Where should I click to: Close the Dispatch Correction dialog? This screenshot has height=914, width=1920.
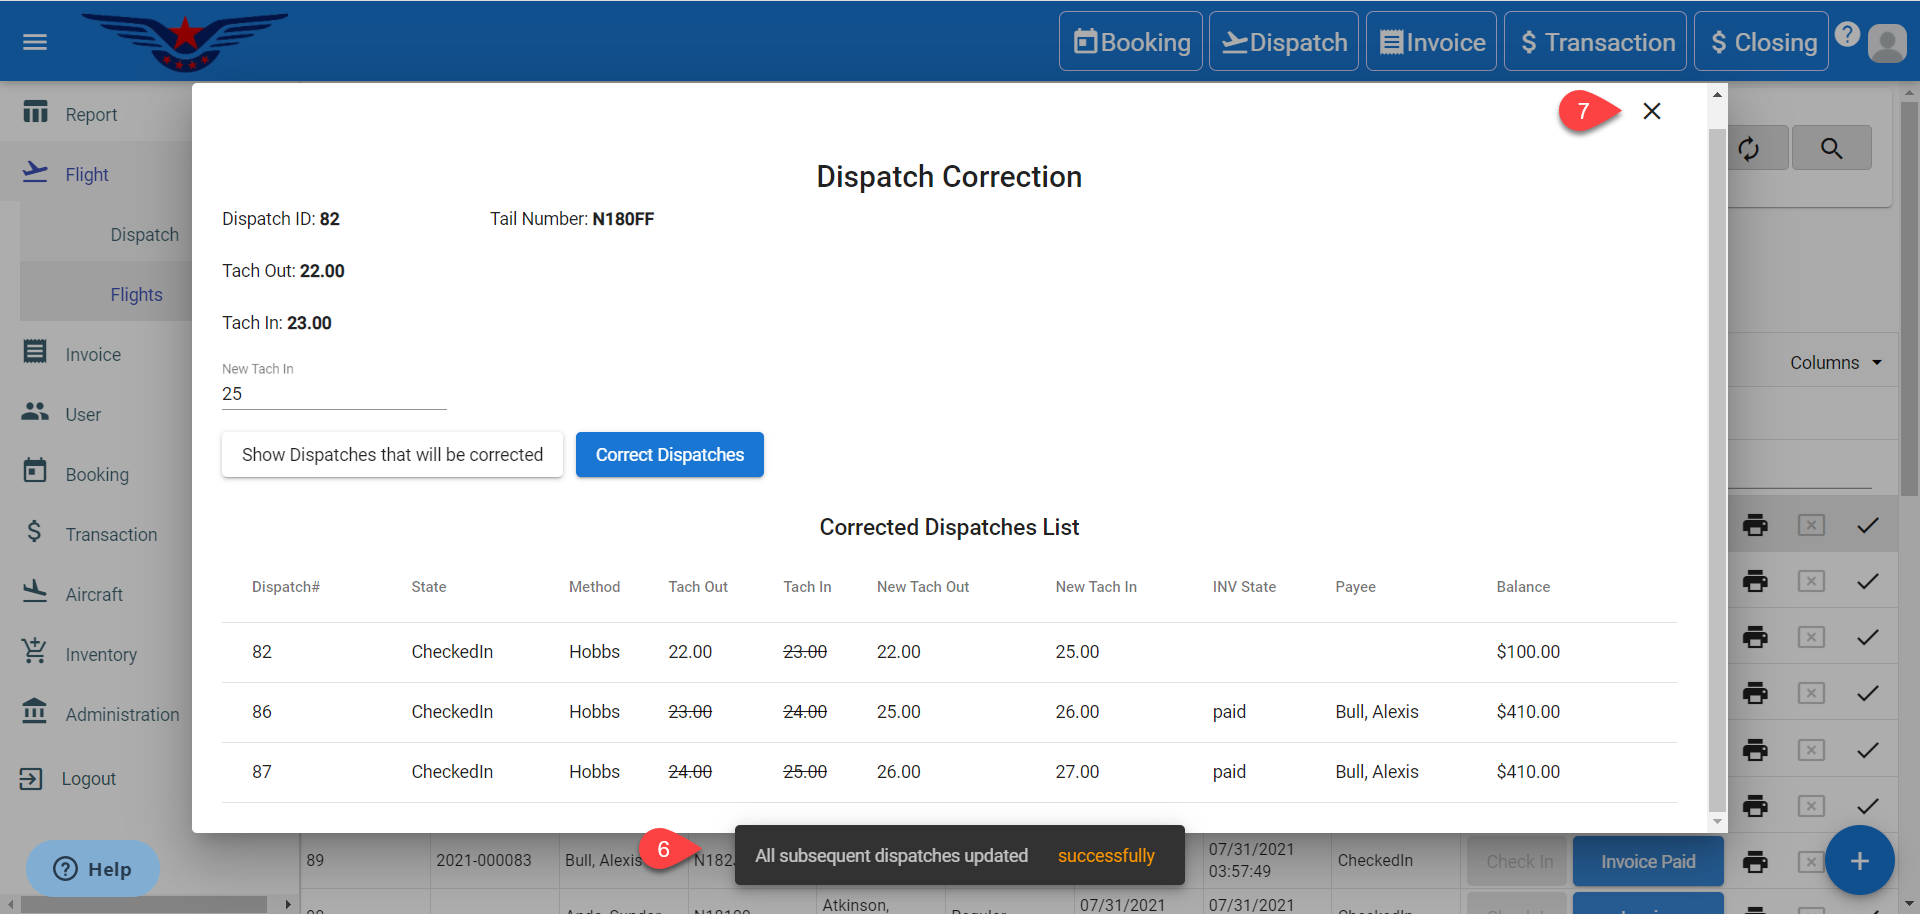pos(1651,111)
